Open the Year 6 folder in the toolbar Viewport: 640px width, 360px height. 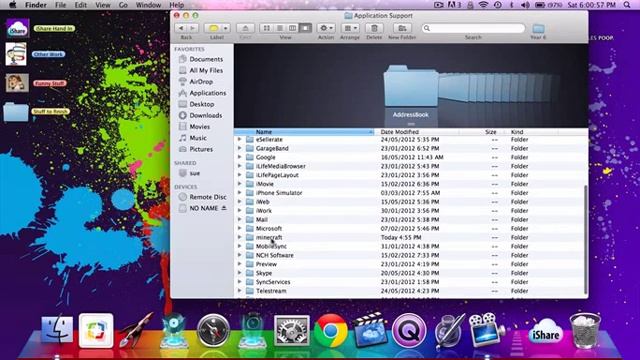coord(538,29)
